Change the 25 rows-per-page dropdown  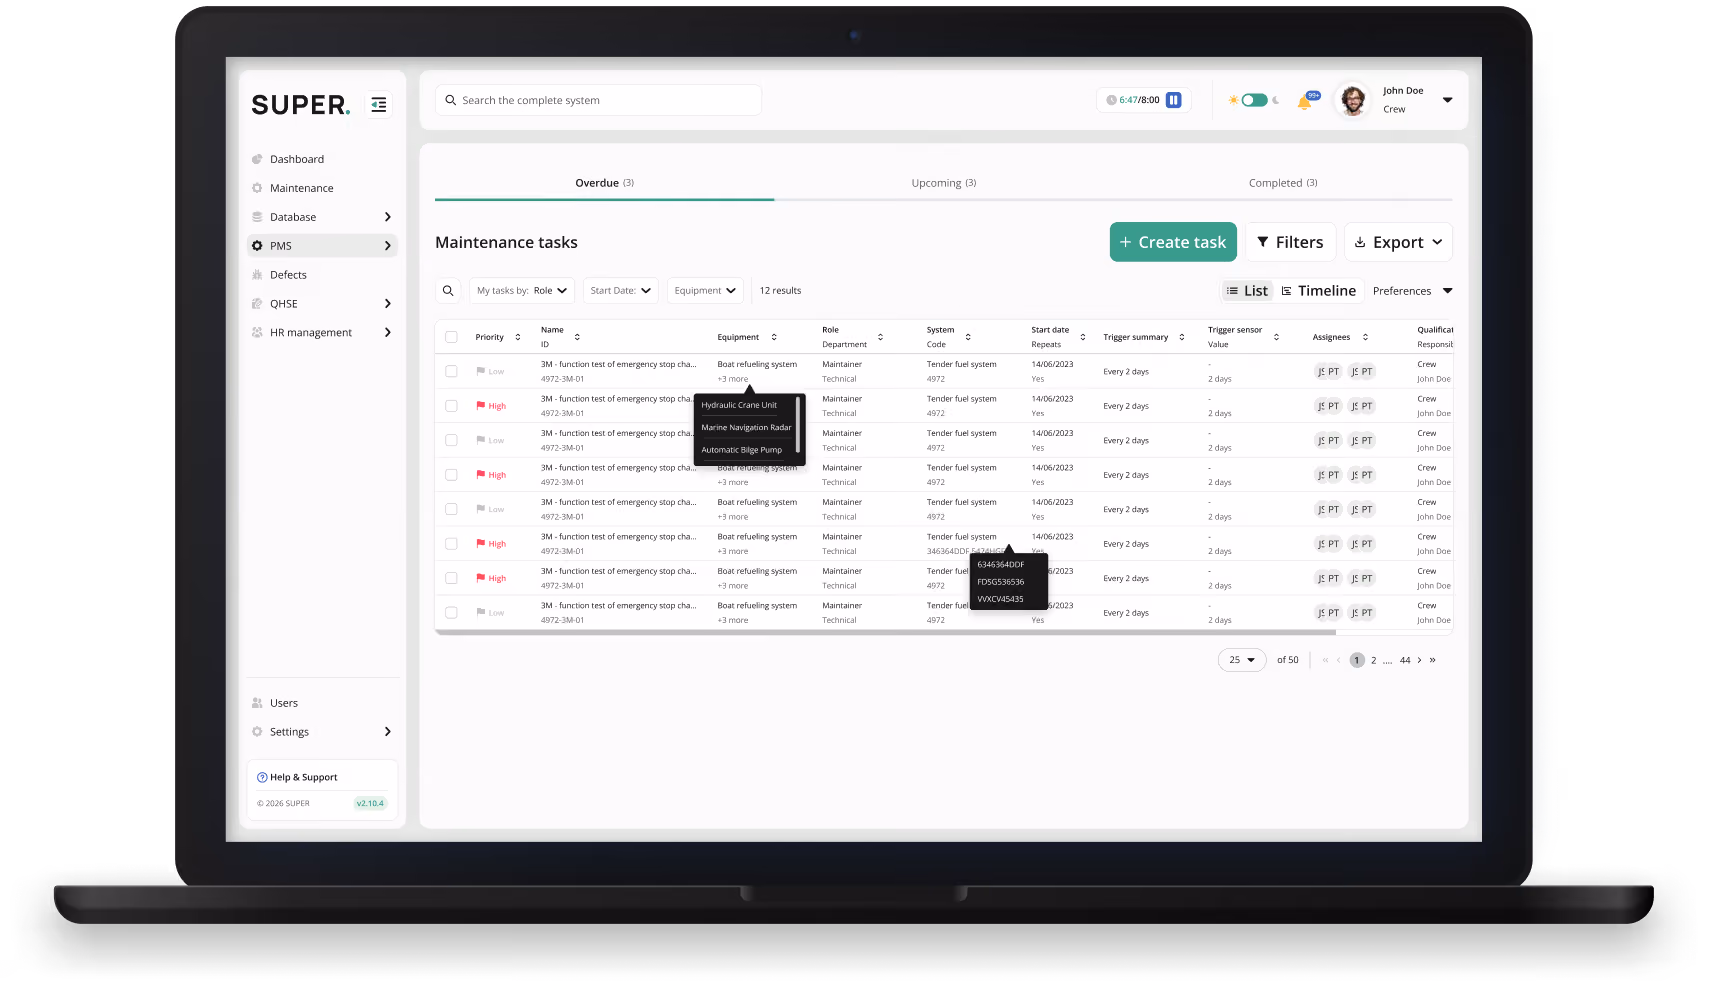tap(1242, 660)
